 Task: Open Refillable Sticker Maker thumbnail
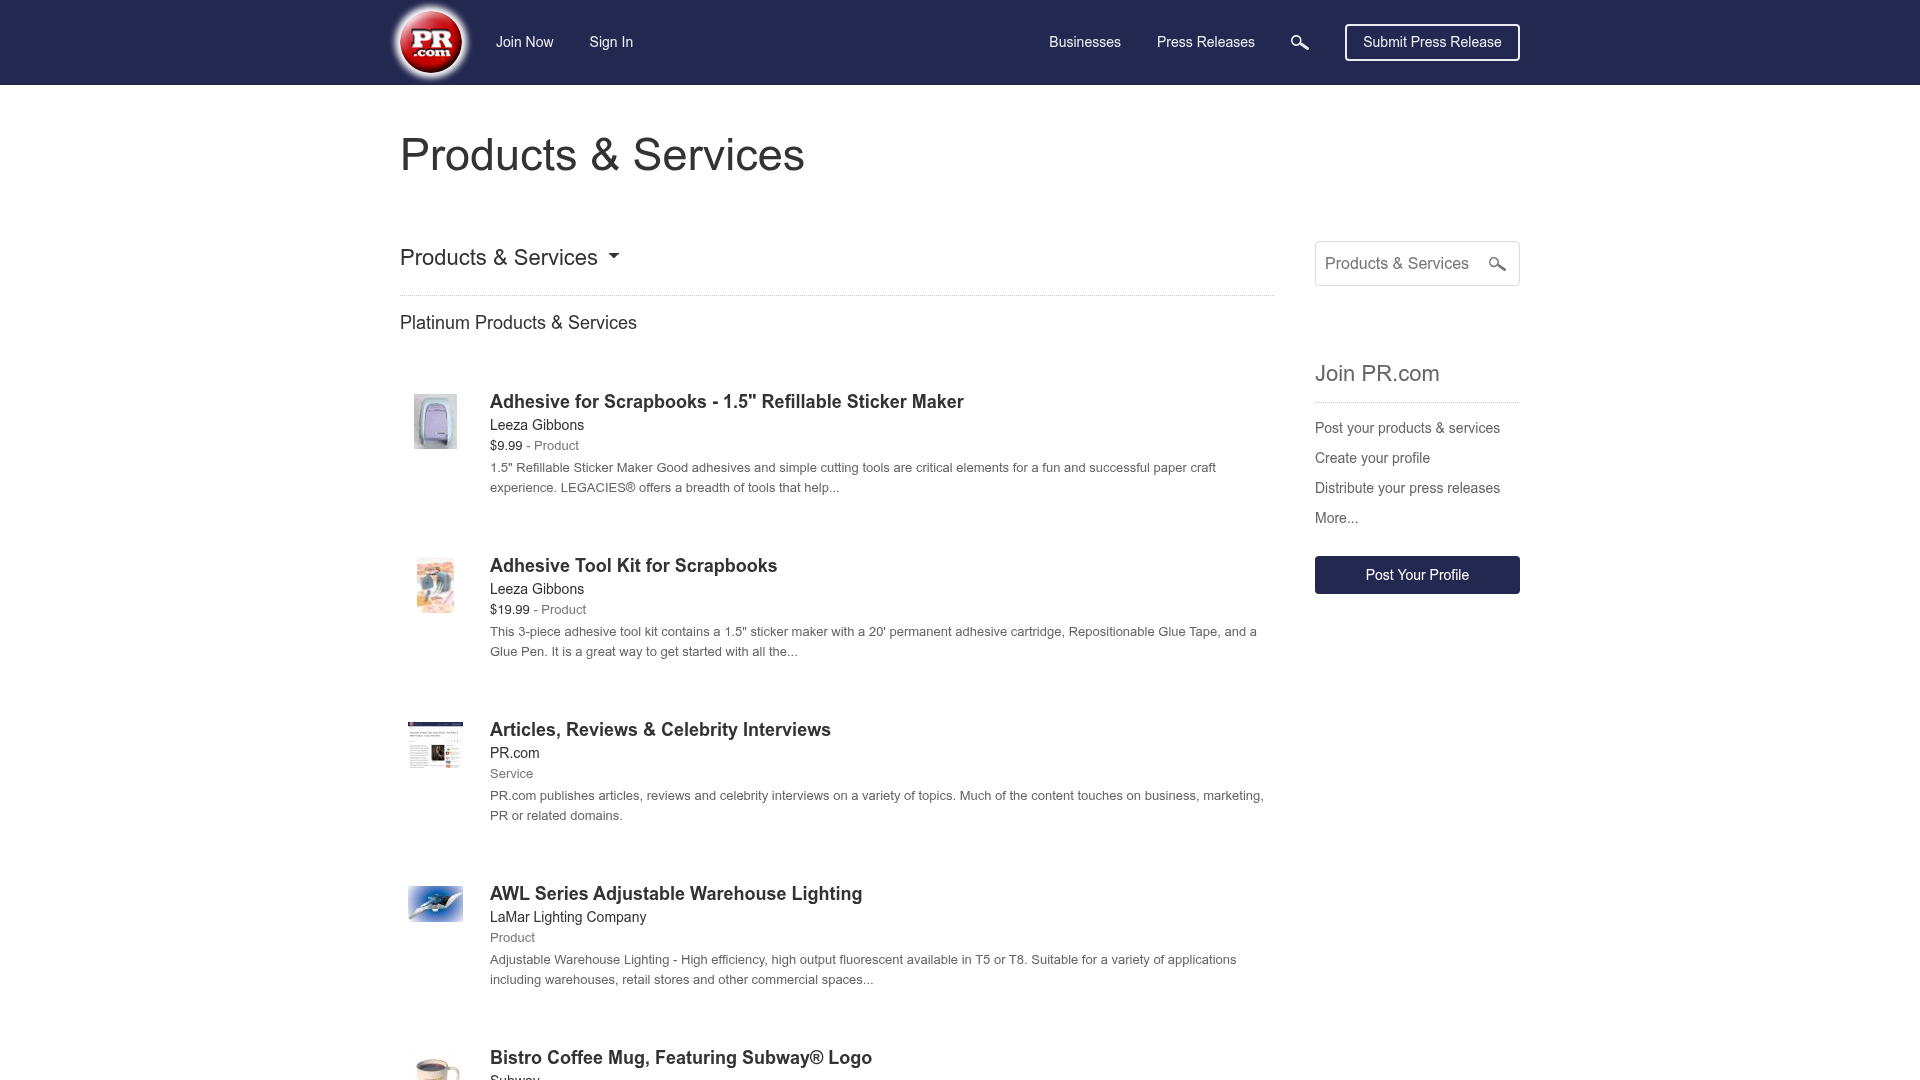point(435,421)
